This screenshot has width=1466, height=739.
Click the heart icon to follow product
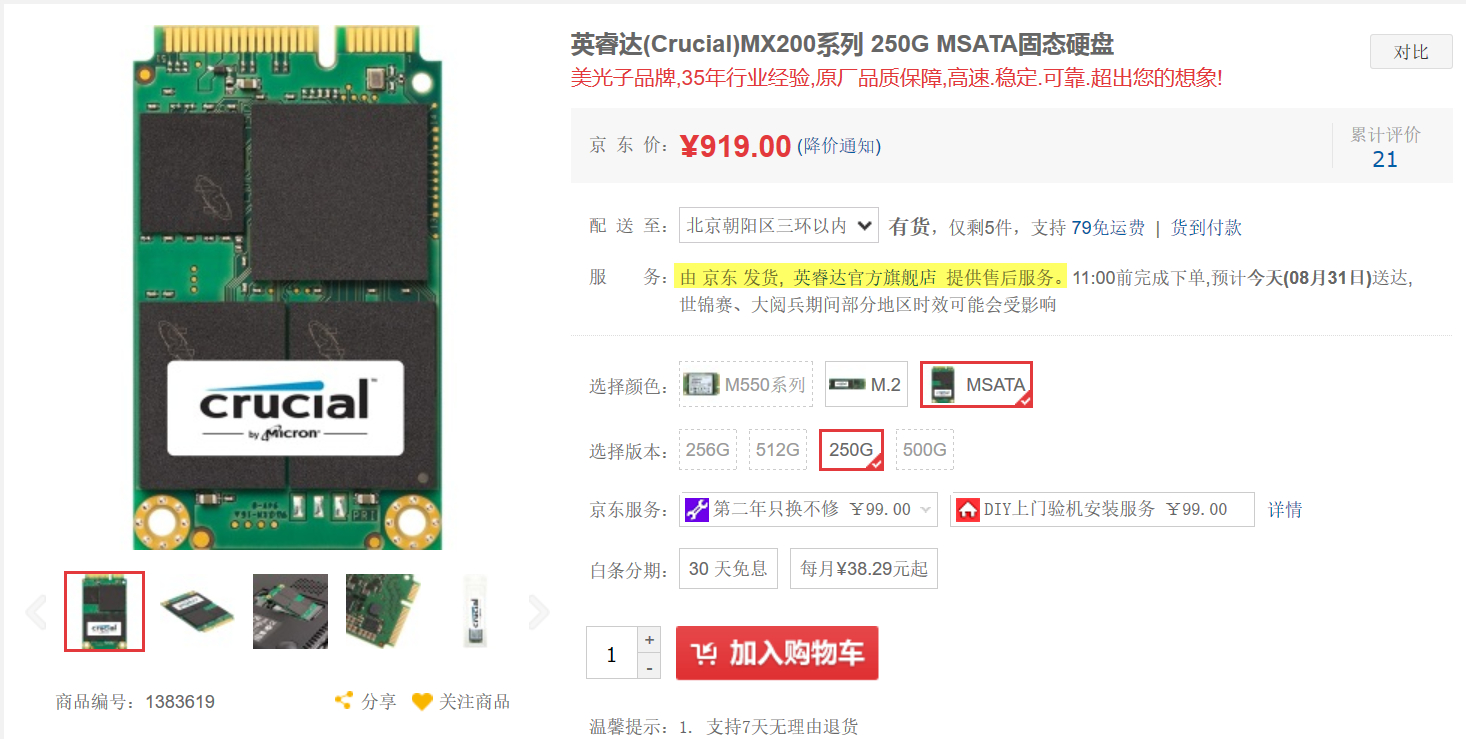tap(422, 702)
